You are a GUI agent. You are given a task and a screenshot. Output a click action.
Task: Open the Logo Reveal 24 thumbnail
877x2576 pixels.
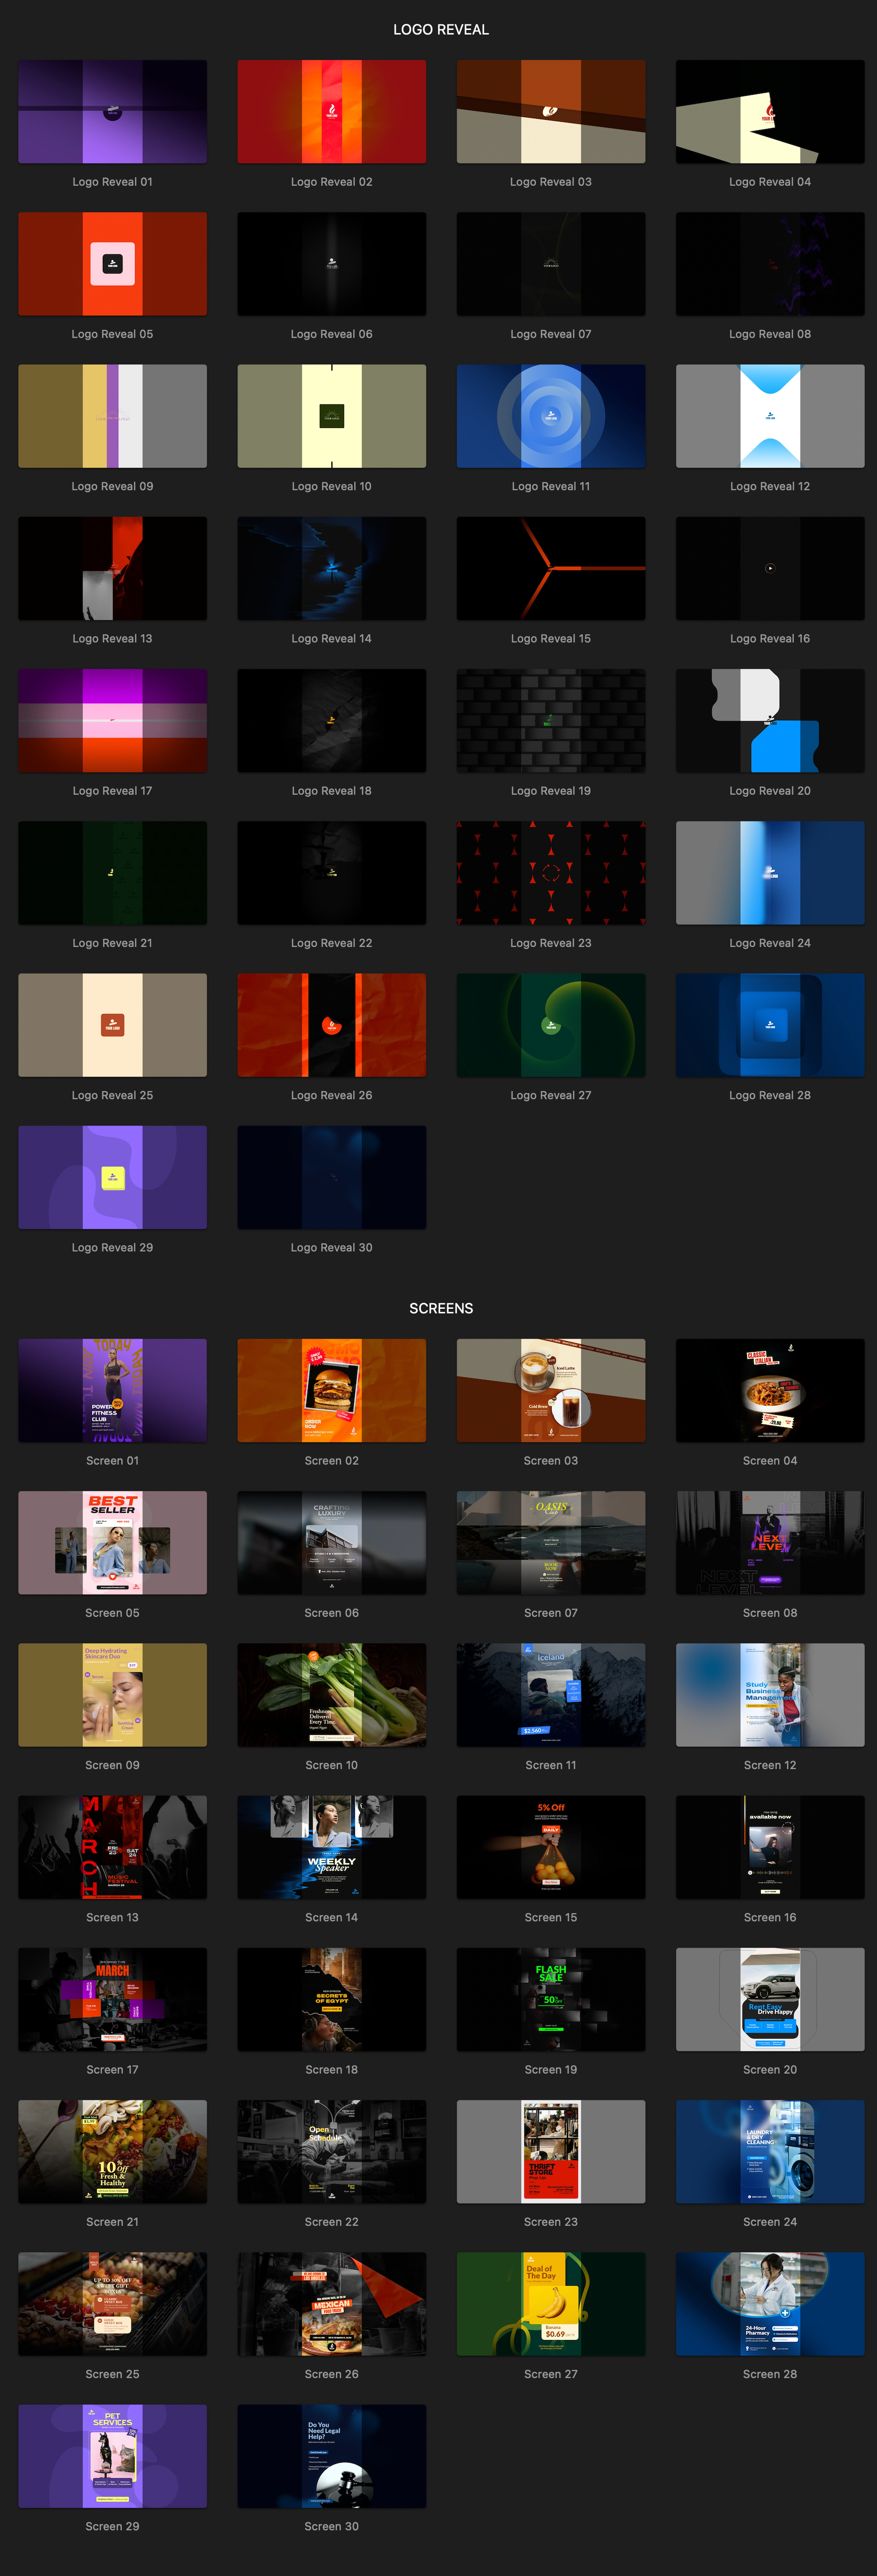(x=770, y=873)
